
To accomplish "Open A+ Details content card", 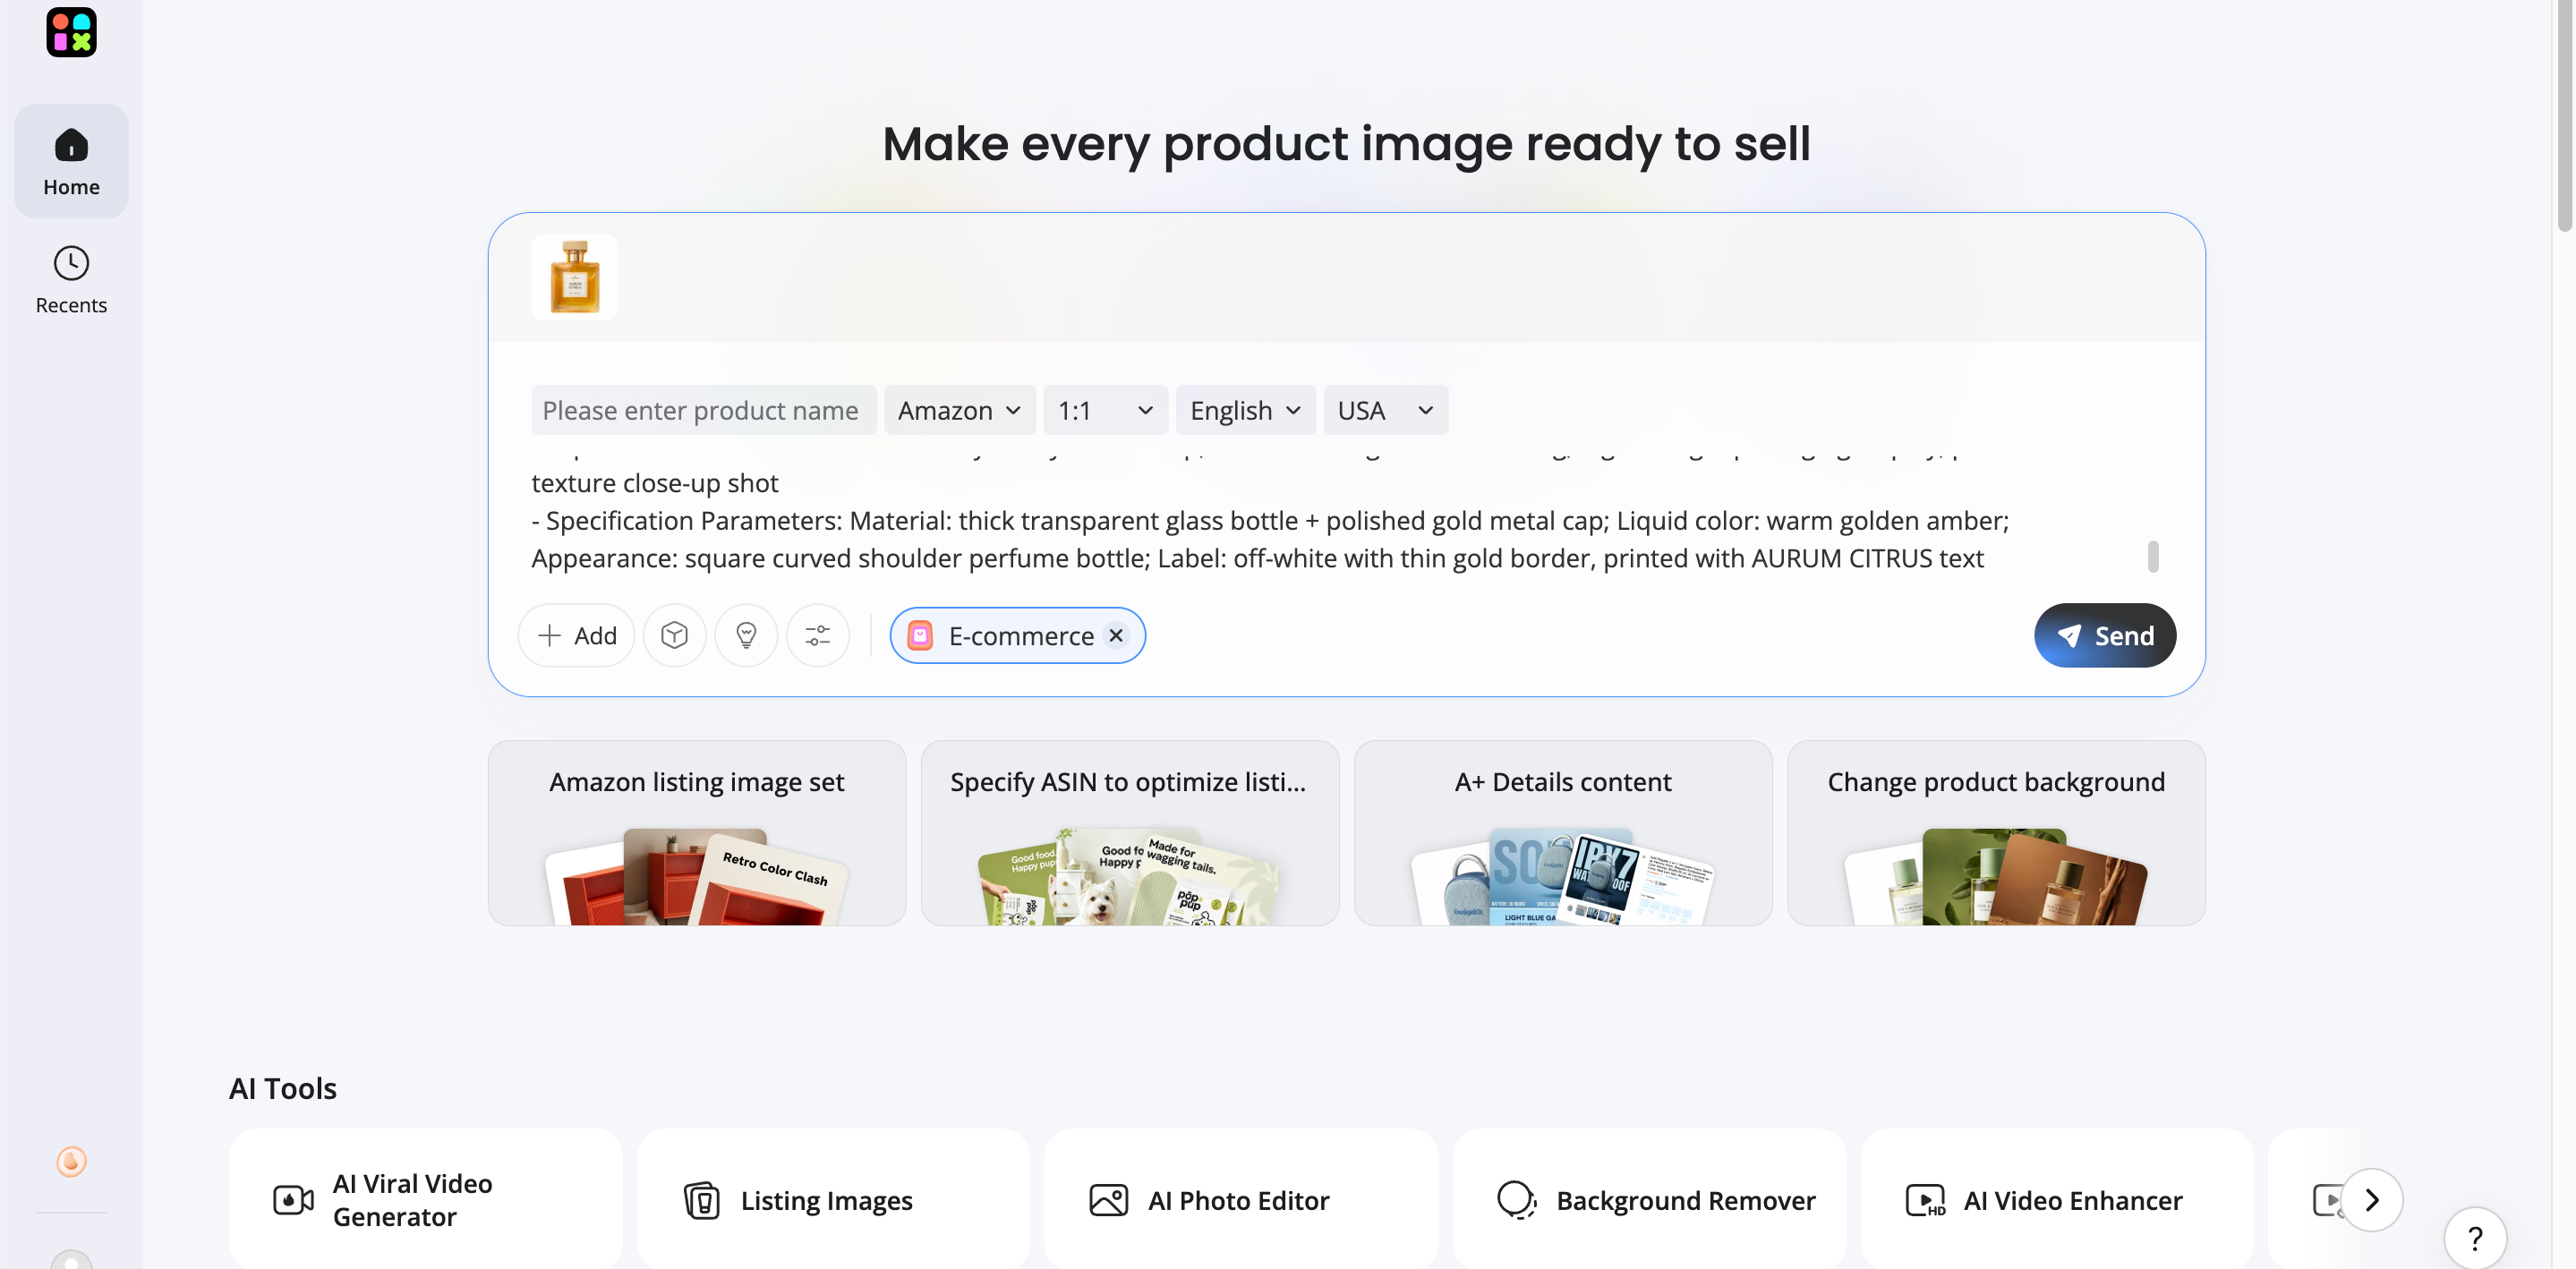I will [1563, 832].
